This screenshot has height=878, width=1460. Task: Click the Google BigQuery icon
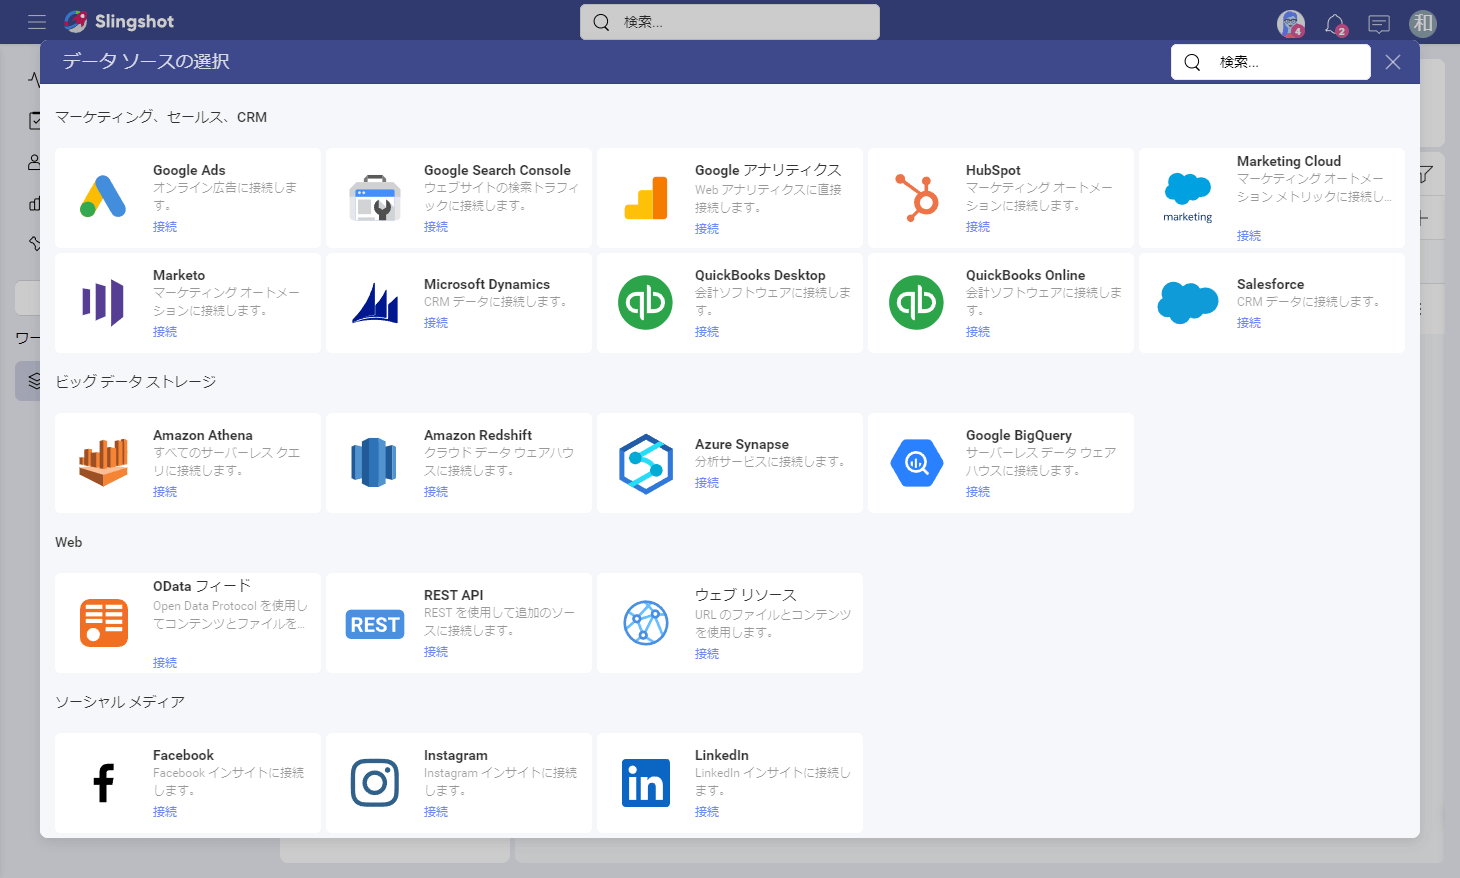pyautogui.click(x=917, y=462)
